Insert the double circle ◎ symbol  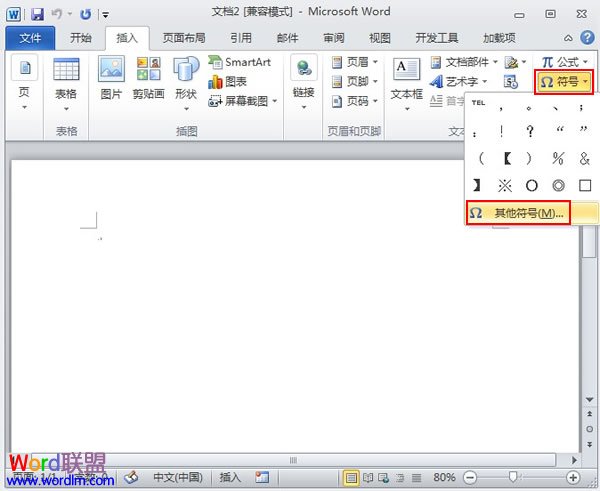(x=558, y=186)
